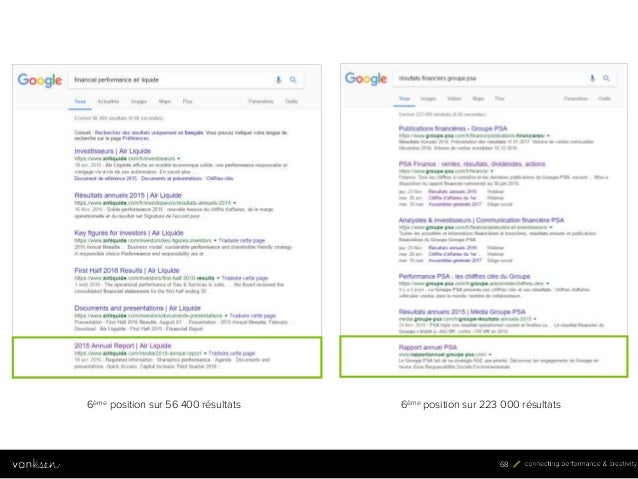Click the magnifier icon in the groupe PSA search box
Viewport: 638px width, 479px height.
[x=606, y=78]
